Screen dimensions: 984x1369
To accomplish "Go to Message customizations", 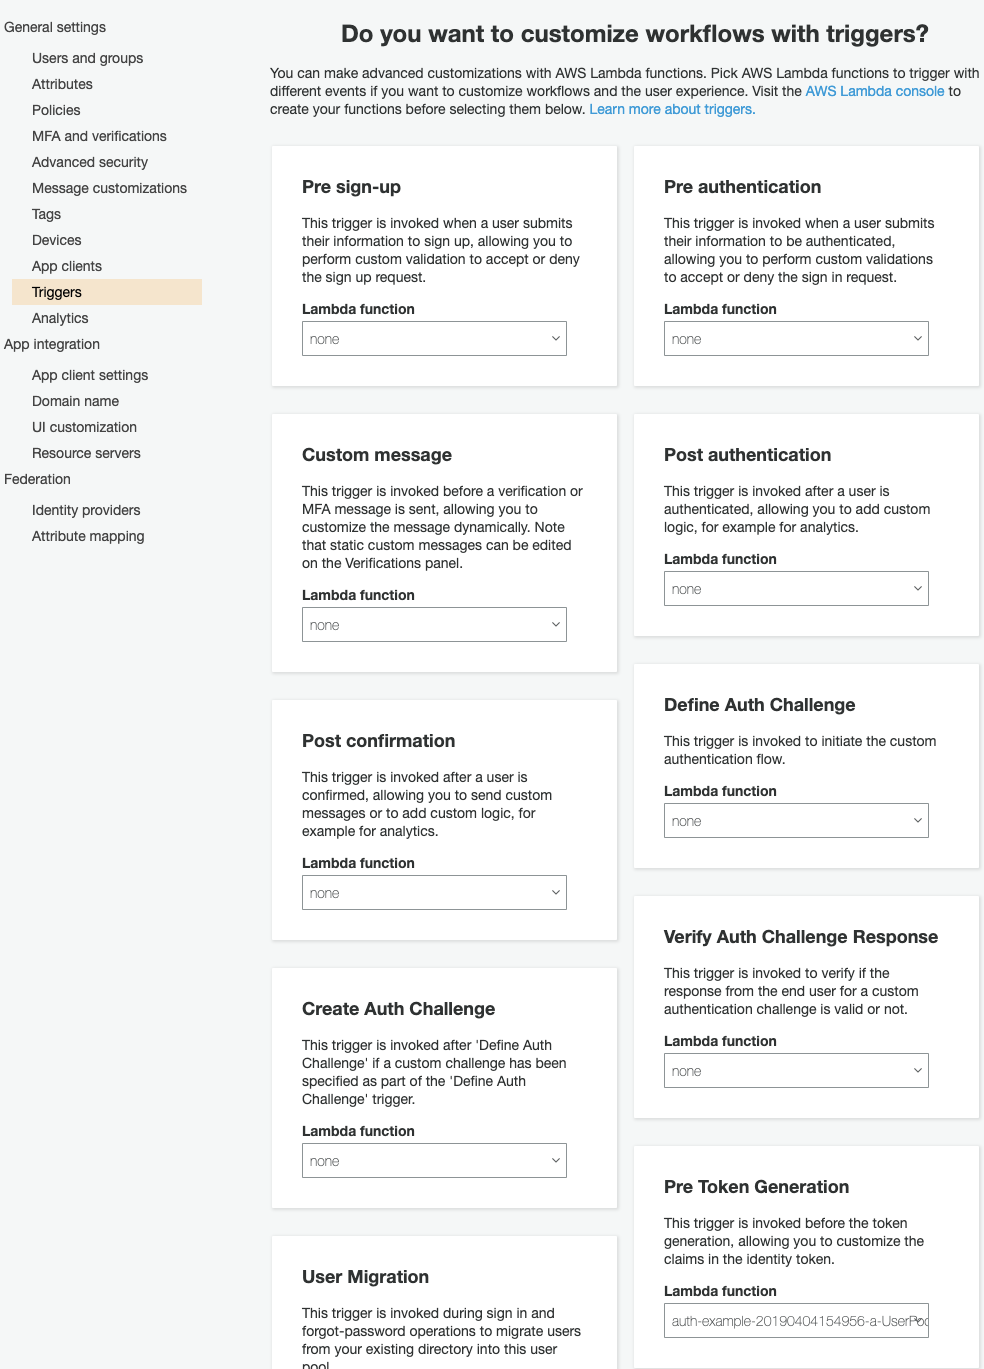I will coord(109,188).
